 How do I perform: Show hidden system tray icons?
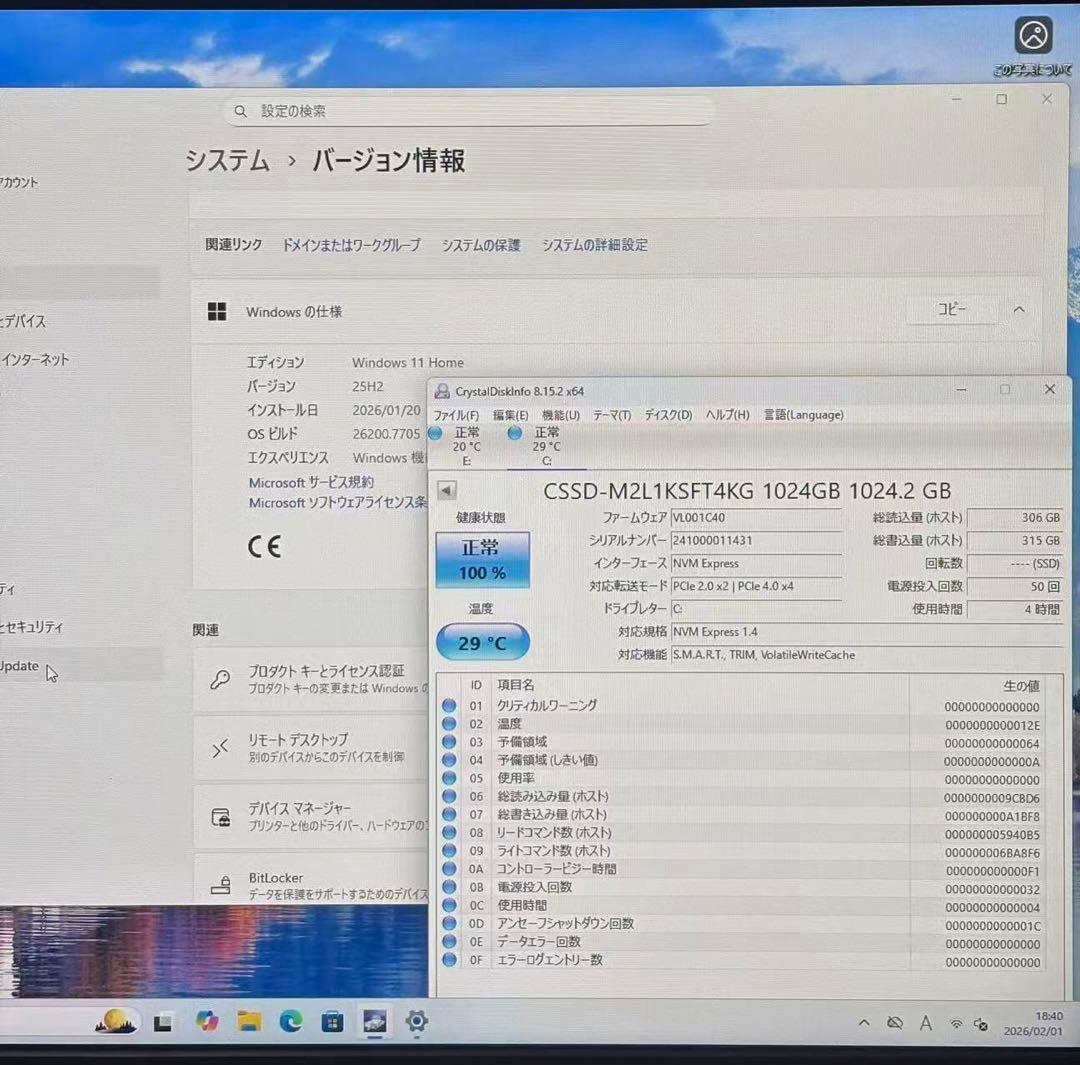[864, 1022]
